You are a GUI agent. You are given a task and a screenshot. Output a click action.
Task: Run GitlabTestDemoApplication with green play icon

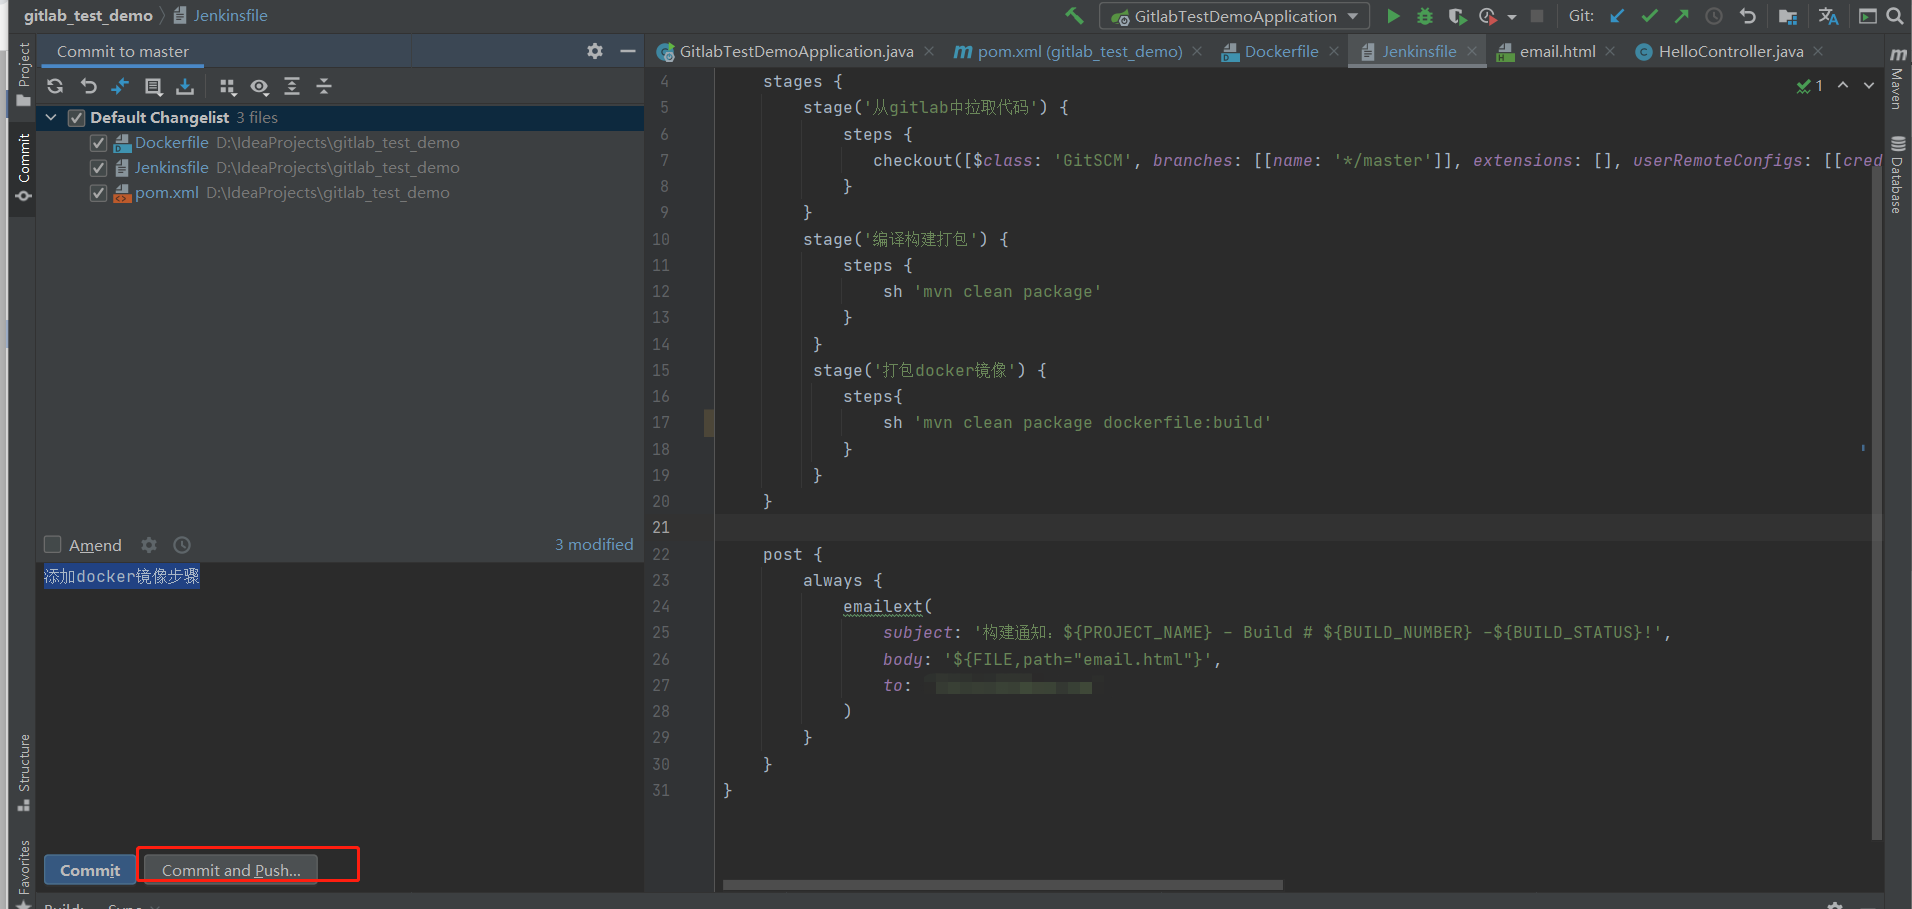(x=1393, y=16)
